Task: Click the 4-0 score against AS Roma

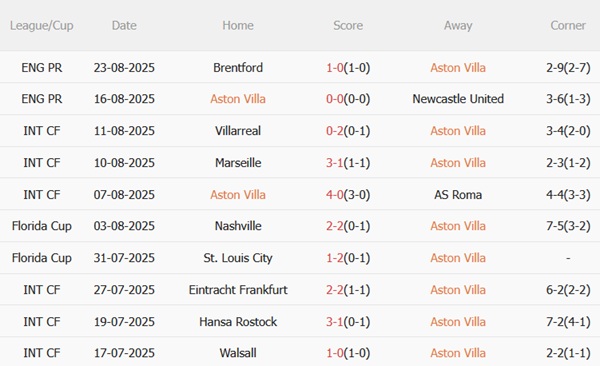Action: (x=334, y=195)
